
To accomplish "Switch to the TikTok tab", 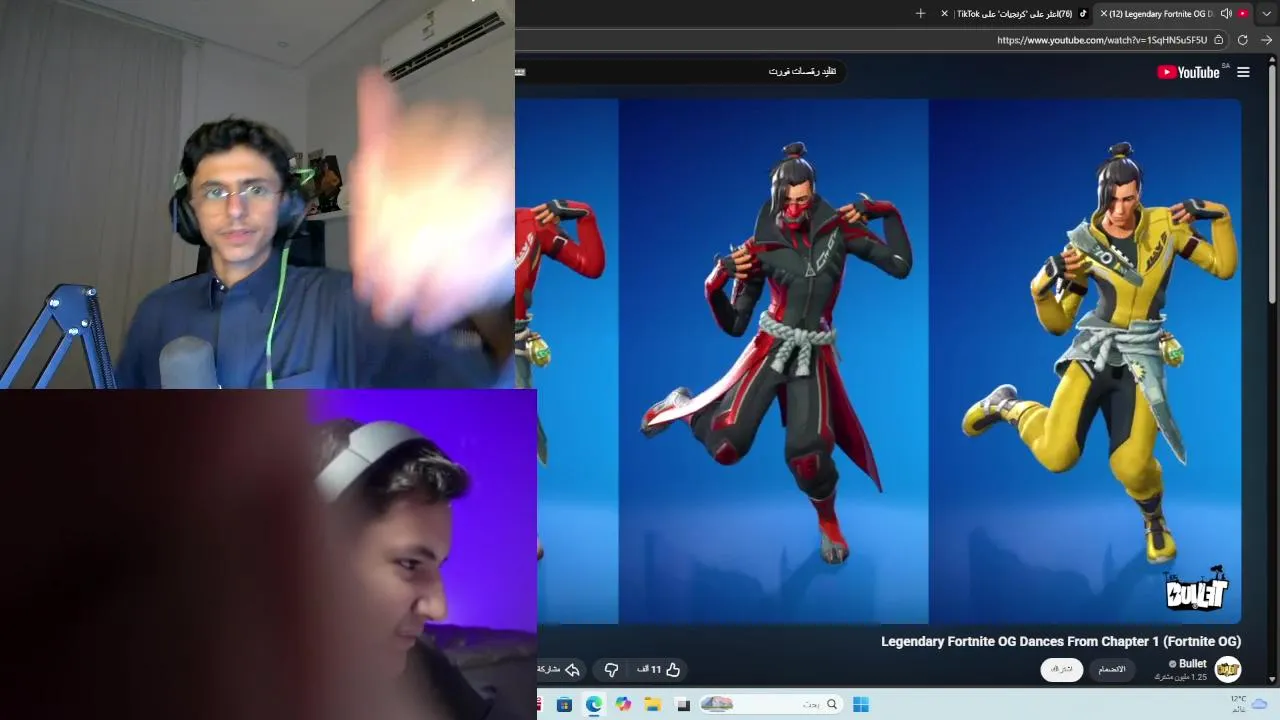I will click(1014, 14).
